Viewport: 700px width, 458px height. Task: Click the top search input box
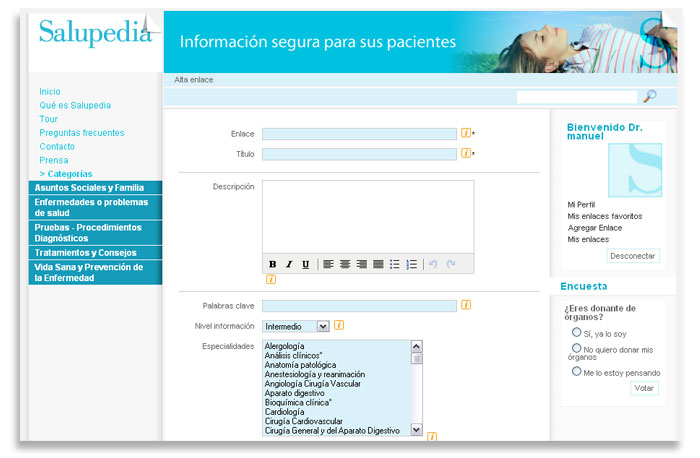click(577, 97)
